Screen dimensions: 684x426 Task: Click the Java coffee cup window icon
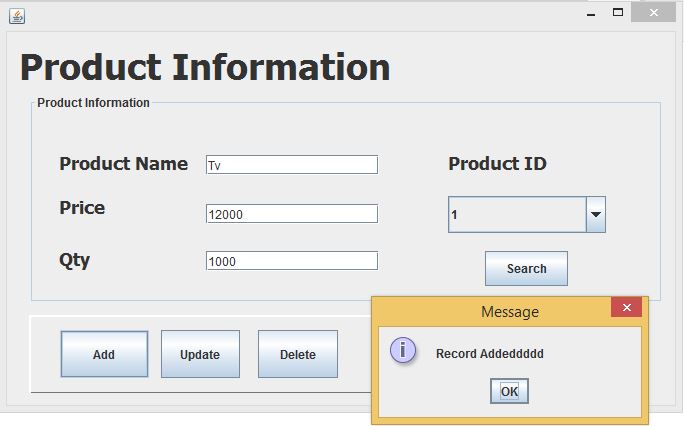tap(17, 16)
